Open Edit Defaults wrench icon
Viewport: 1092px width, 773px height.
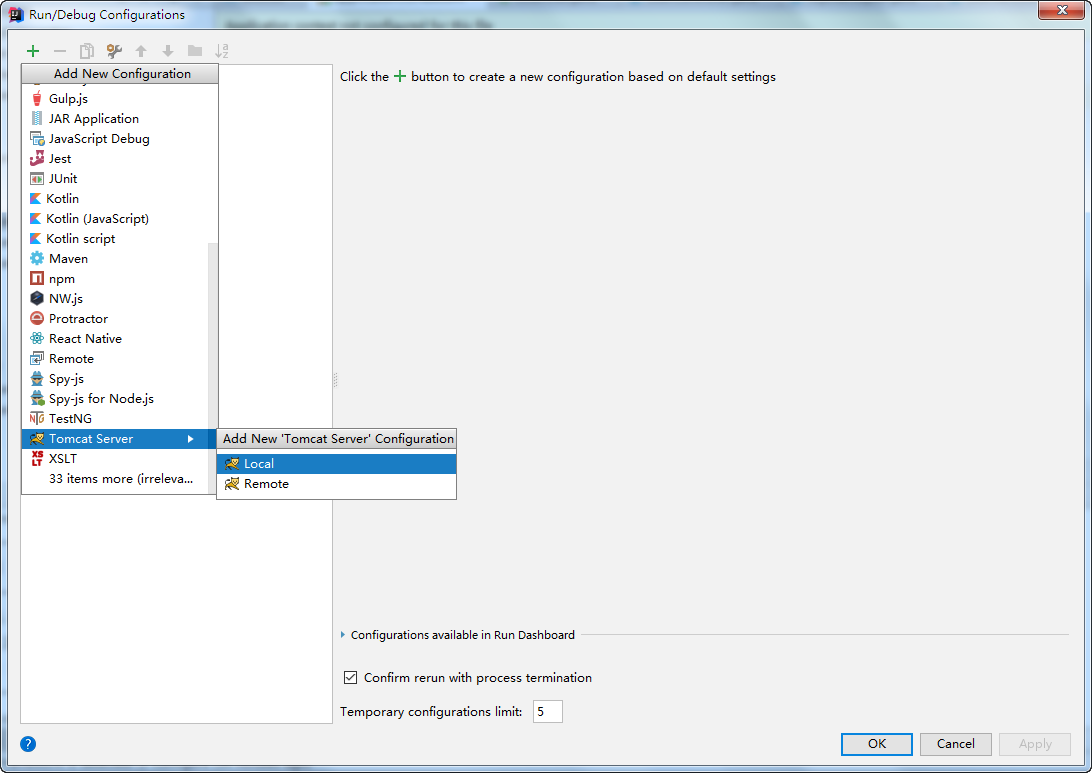(114, 51)
